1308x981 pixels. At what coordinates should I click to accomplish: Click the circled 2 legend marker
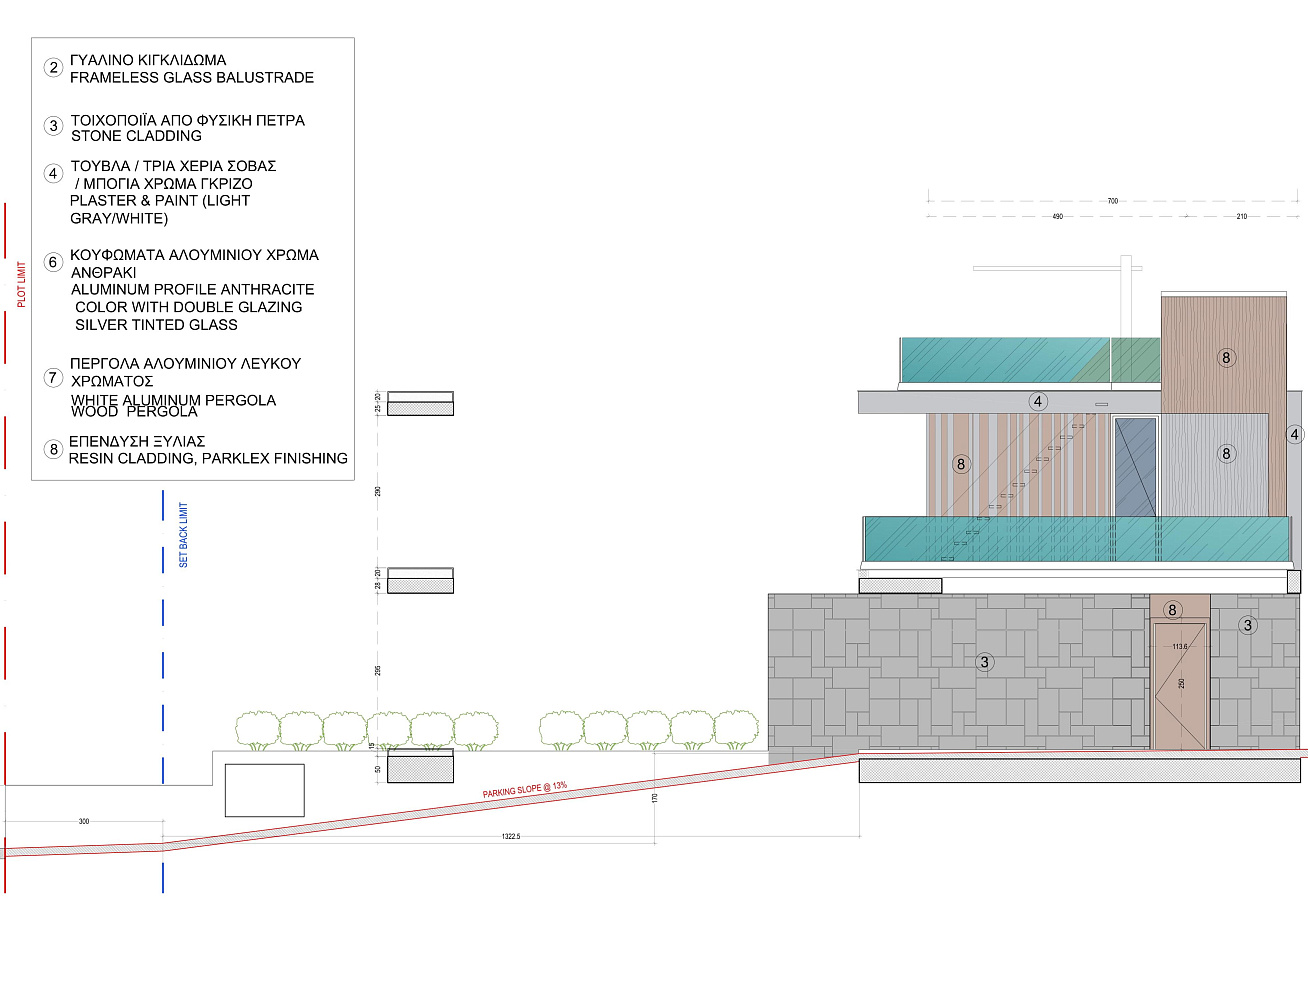(x=53, y=68)
